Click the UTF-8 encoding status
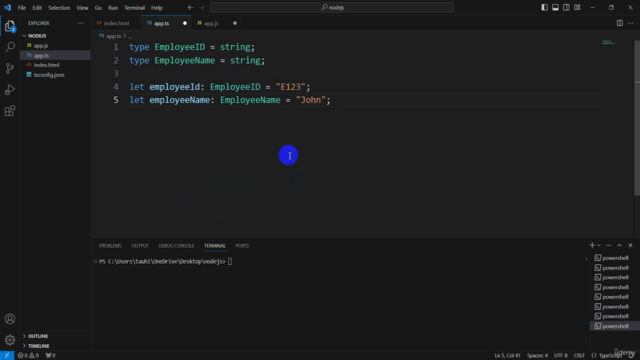 (561, 356)
